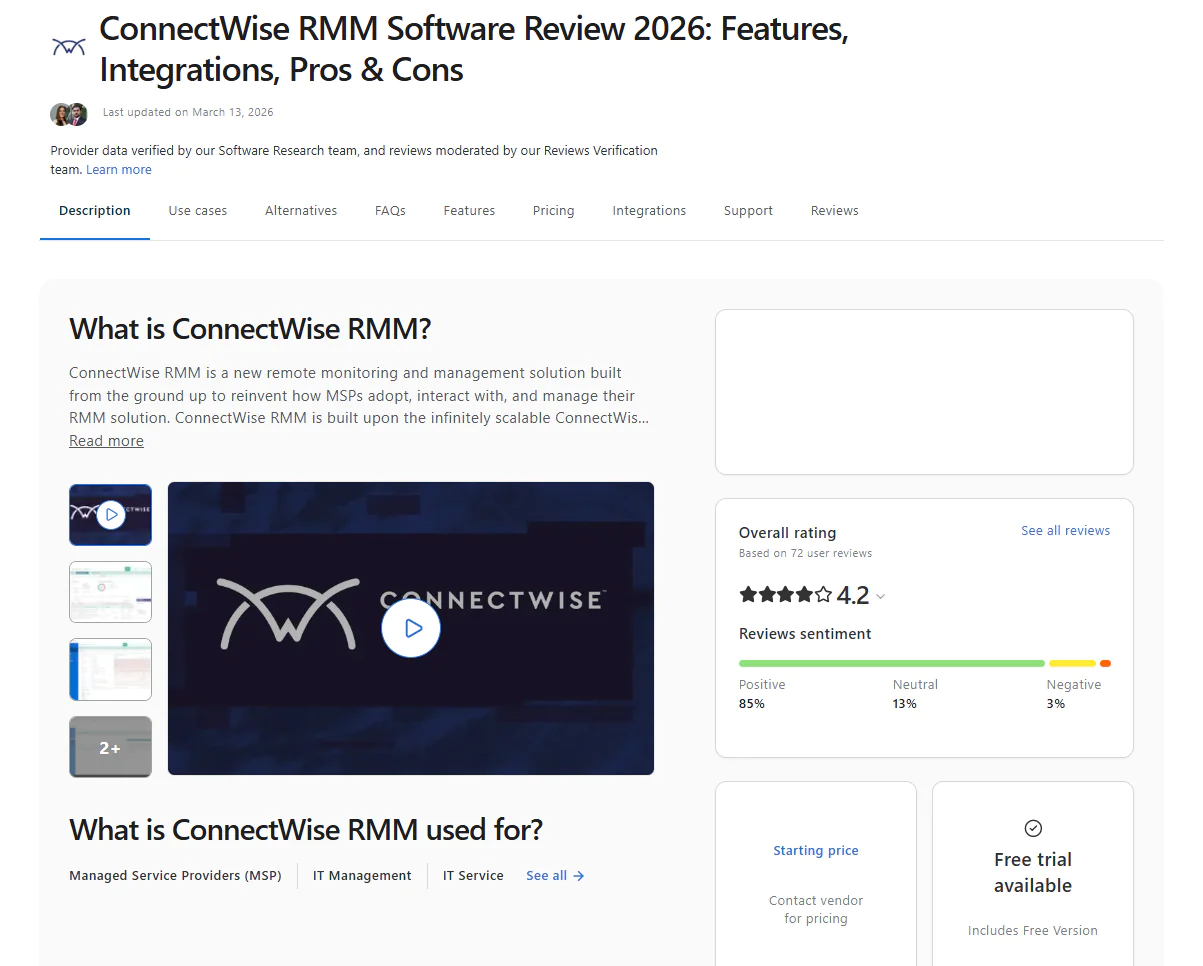Select the first video thumbnail with play icon
Viewport: 1203px width, 966px height.
tap(110, 515)
